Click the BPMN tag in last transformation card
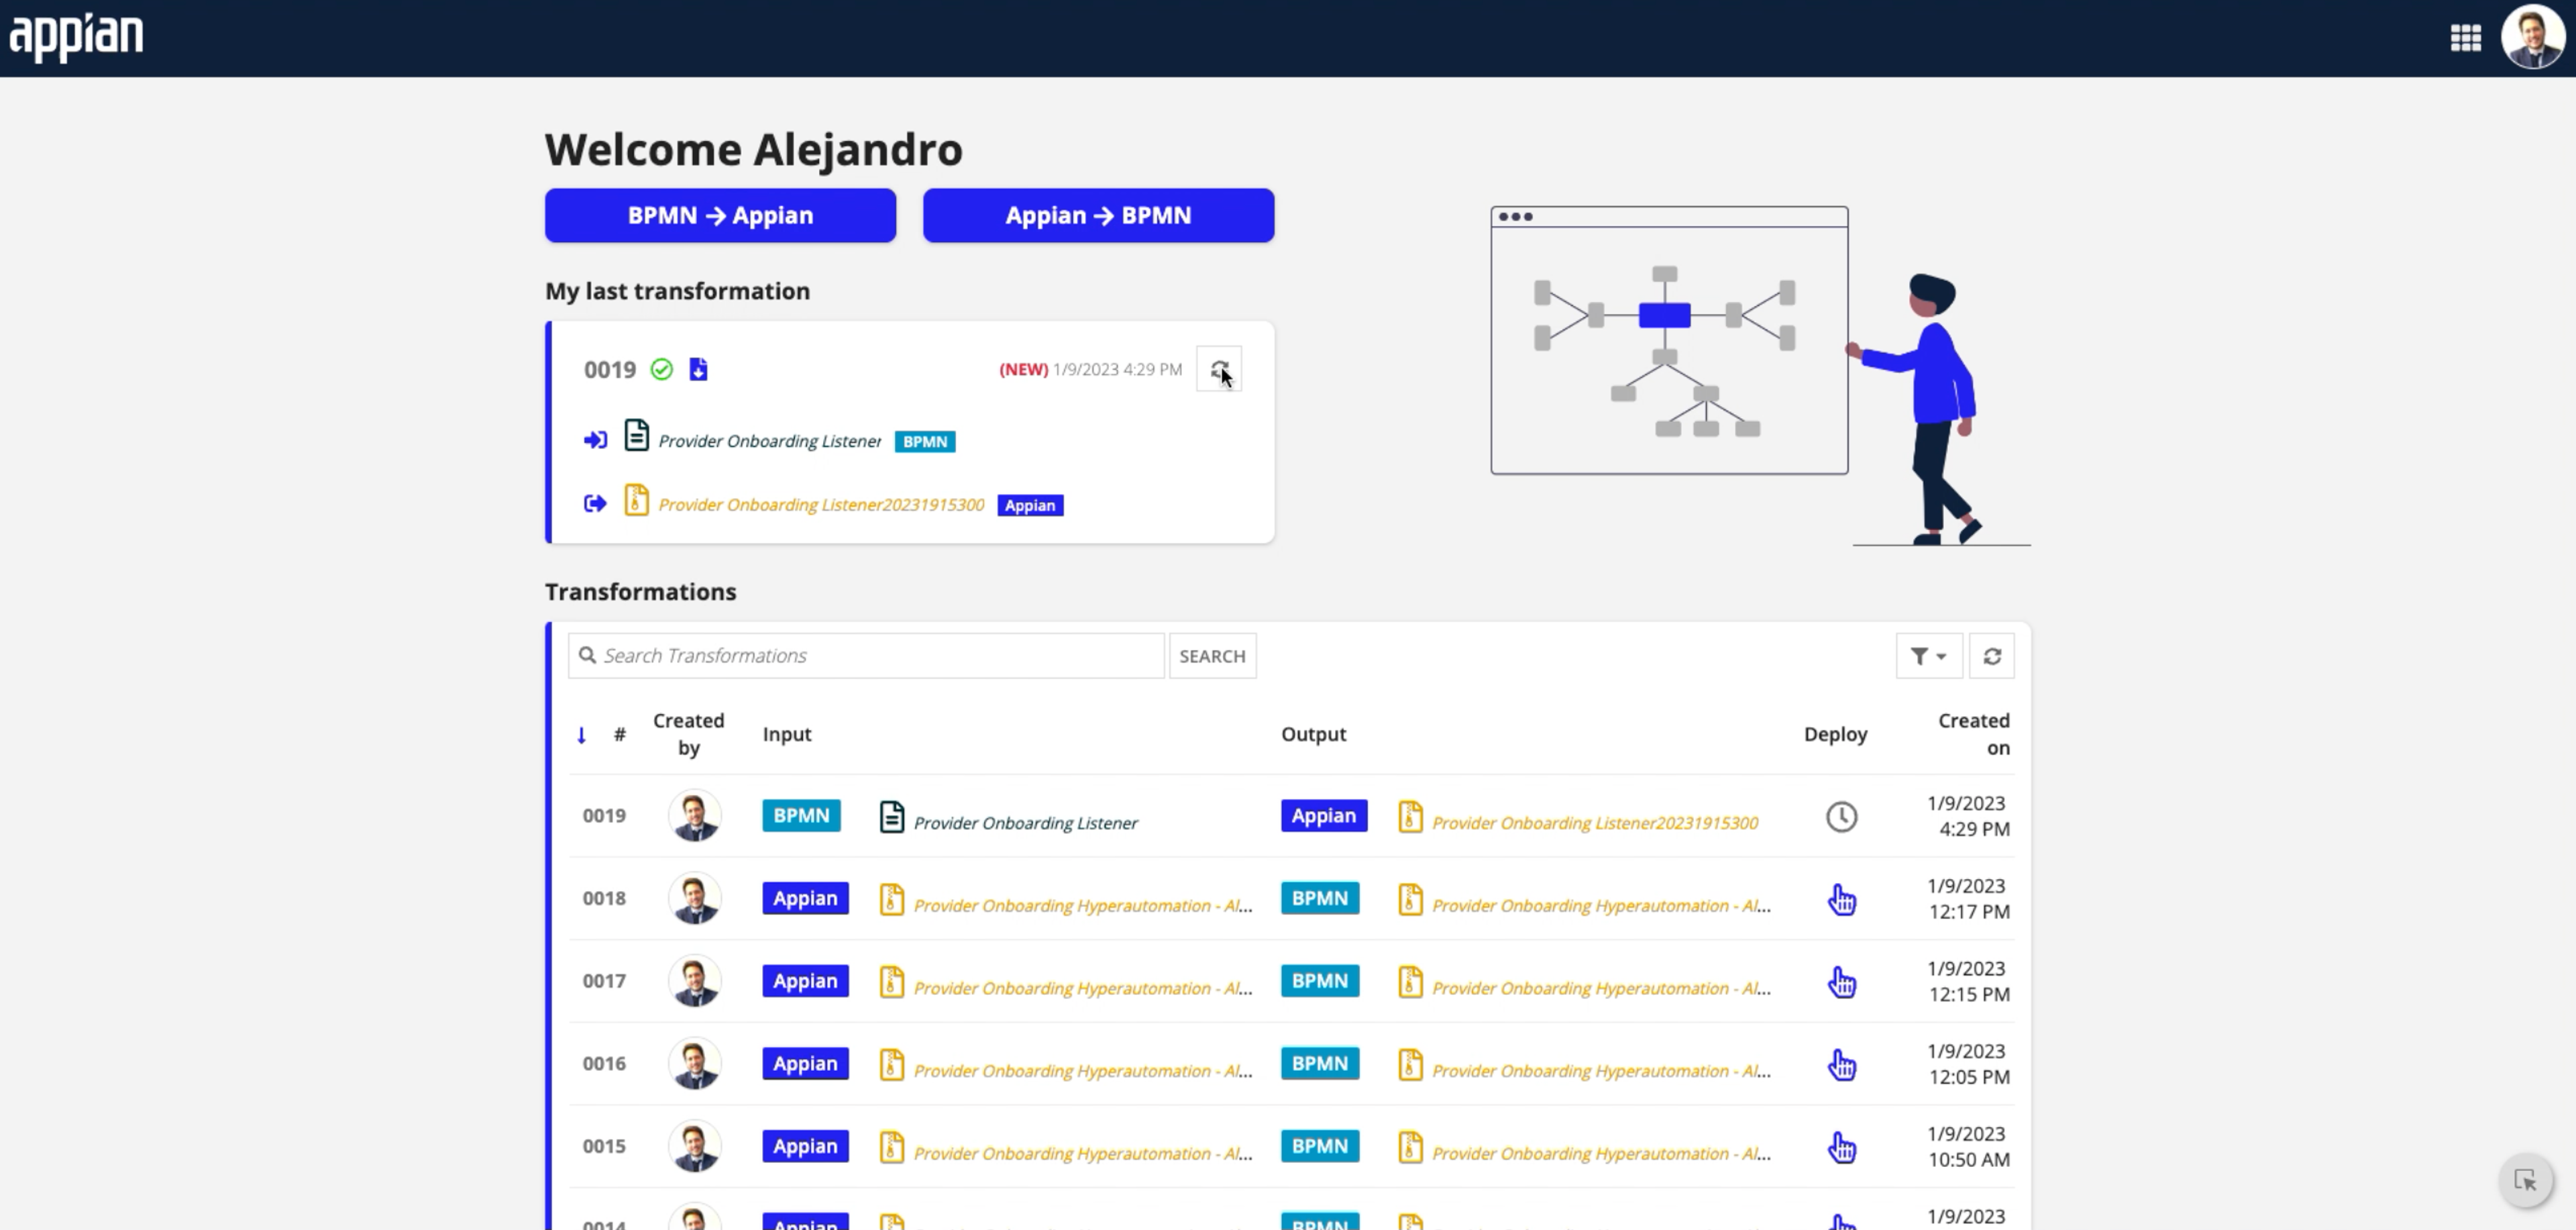This screenshot has height=1230, width=2576. tap(924, 441)
